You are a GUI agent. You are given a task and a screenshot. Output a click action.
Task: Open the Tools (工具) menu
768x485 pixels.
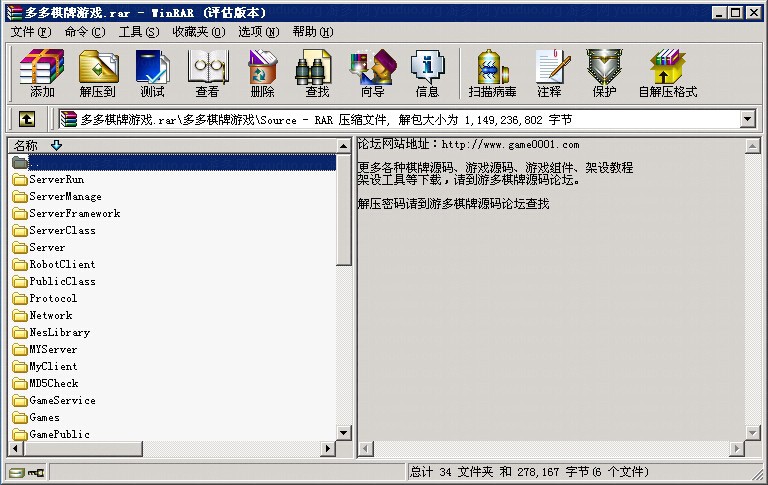coord(138,32)
